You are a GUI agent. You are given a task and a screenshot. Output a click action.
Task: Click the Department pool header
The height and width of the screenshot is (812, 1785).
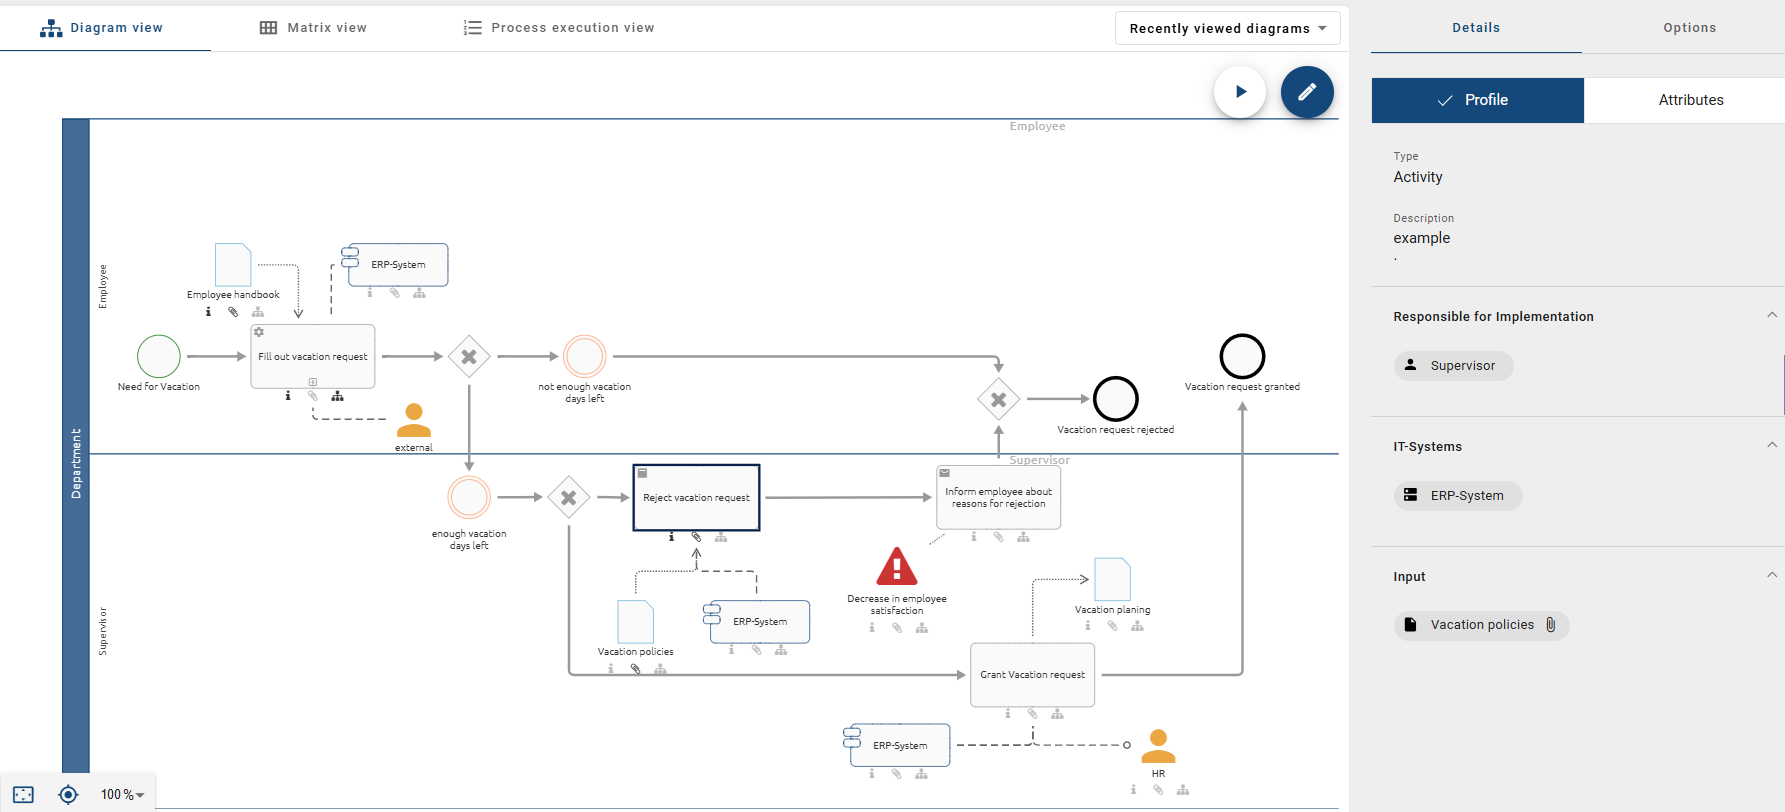coord(76,463)
